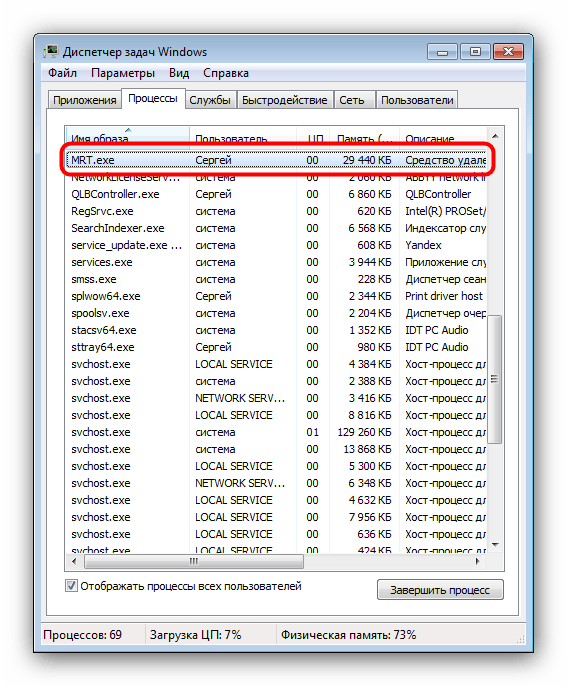This screenshot has width=567, height=686.
Task: Sort by Память column header
Action: pyautogui.click(x=364, y=137)
